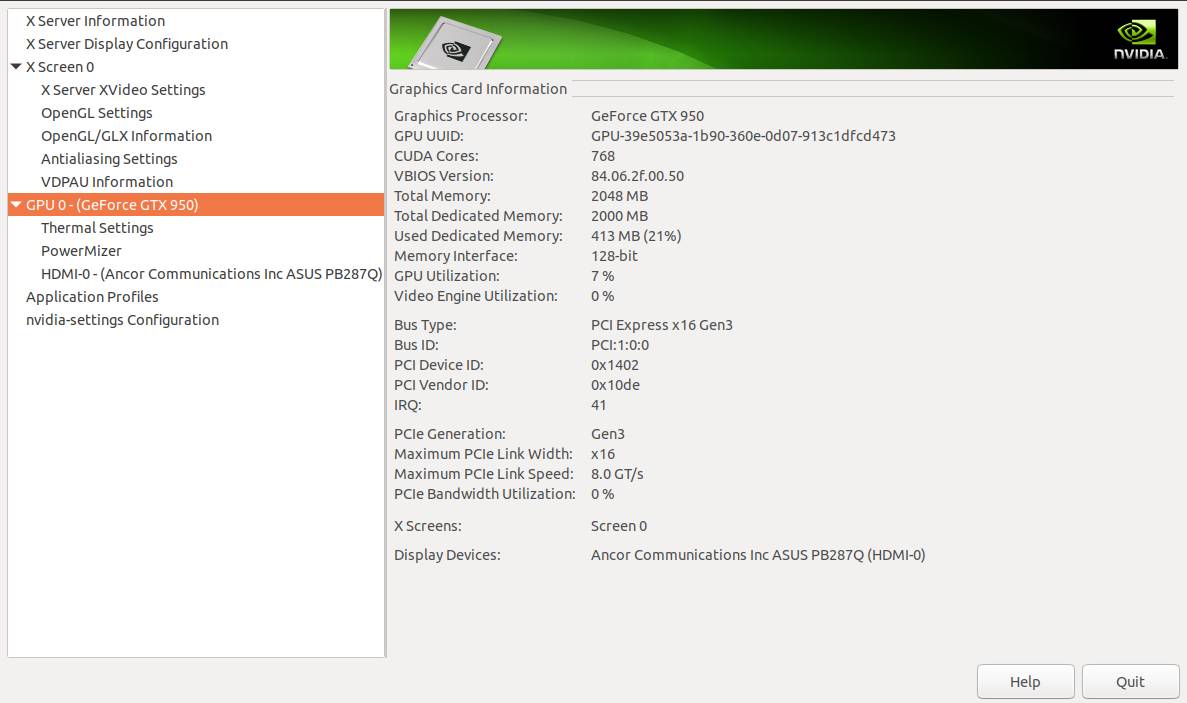1187x703 pixels.
Task: Open X Server XVideo Settings
Action: [x=123, y=90]
